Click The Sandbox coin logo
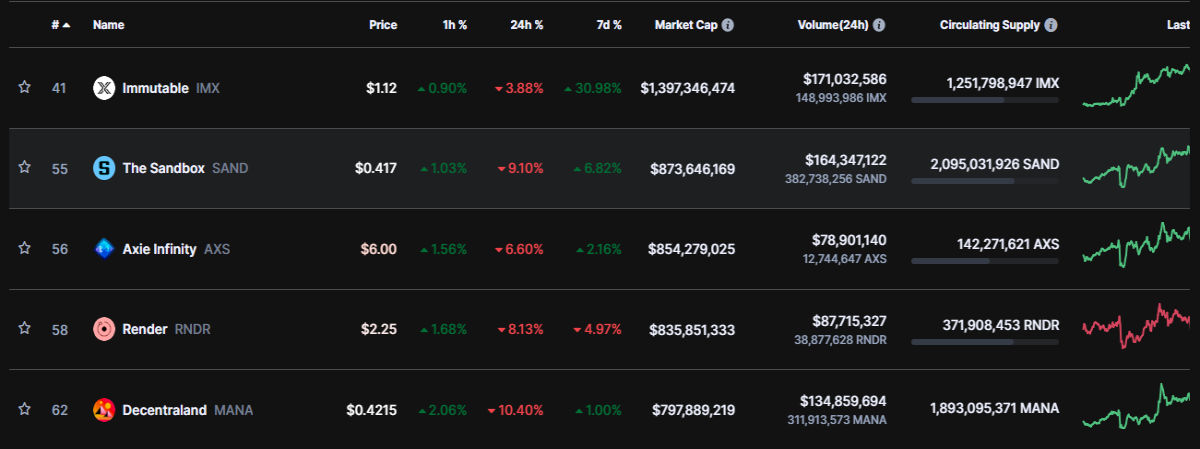The height and width of the screenshot is (449, 1200). coord(104,168)
